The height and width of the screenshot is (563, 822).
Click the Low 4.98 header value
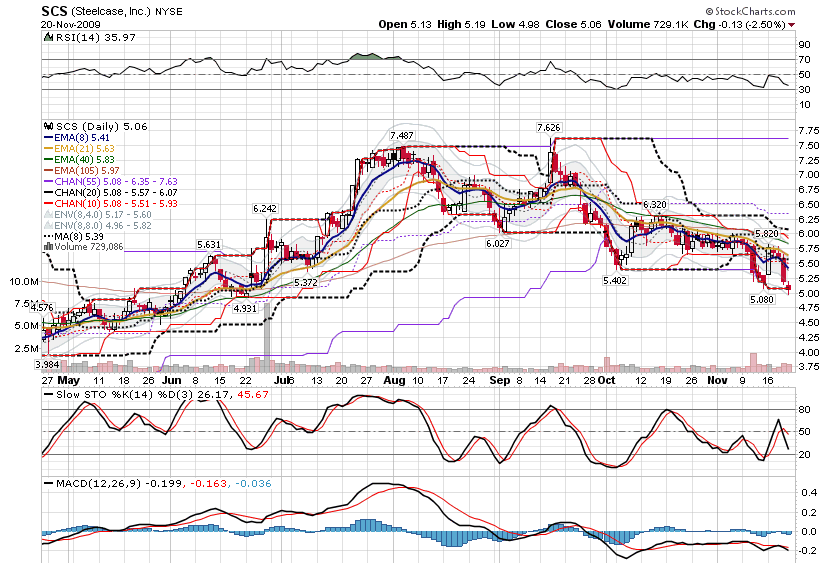click(515, 25)
